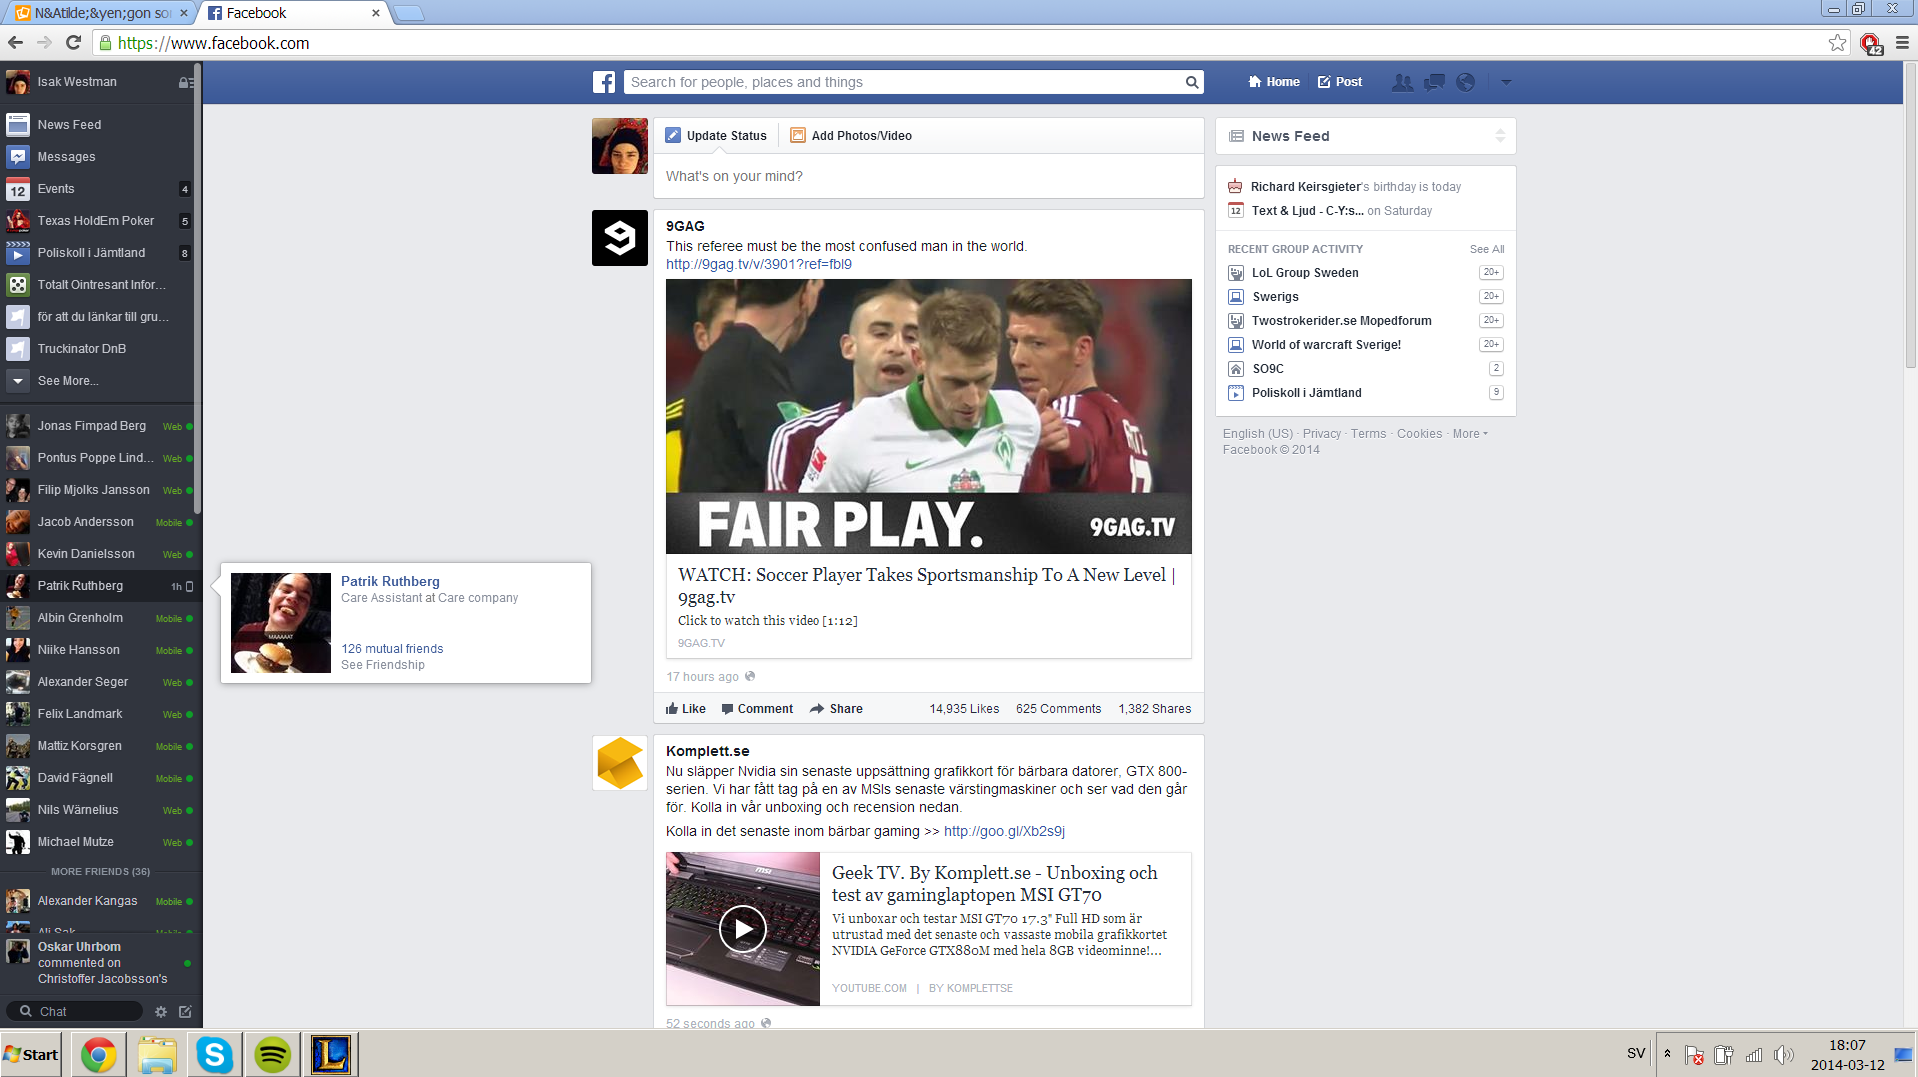Viewport: 1918px width, 1077px height.
Task: Open notifications globe icon
Action: click(1465, 82)
